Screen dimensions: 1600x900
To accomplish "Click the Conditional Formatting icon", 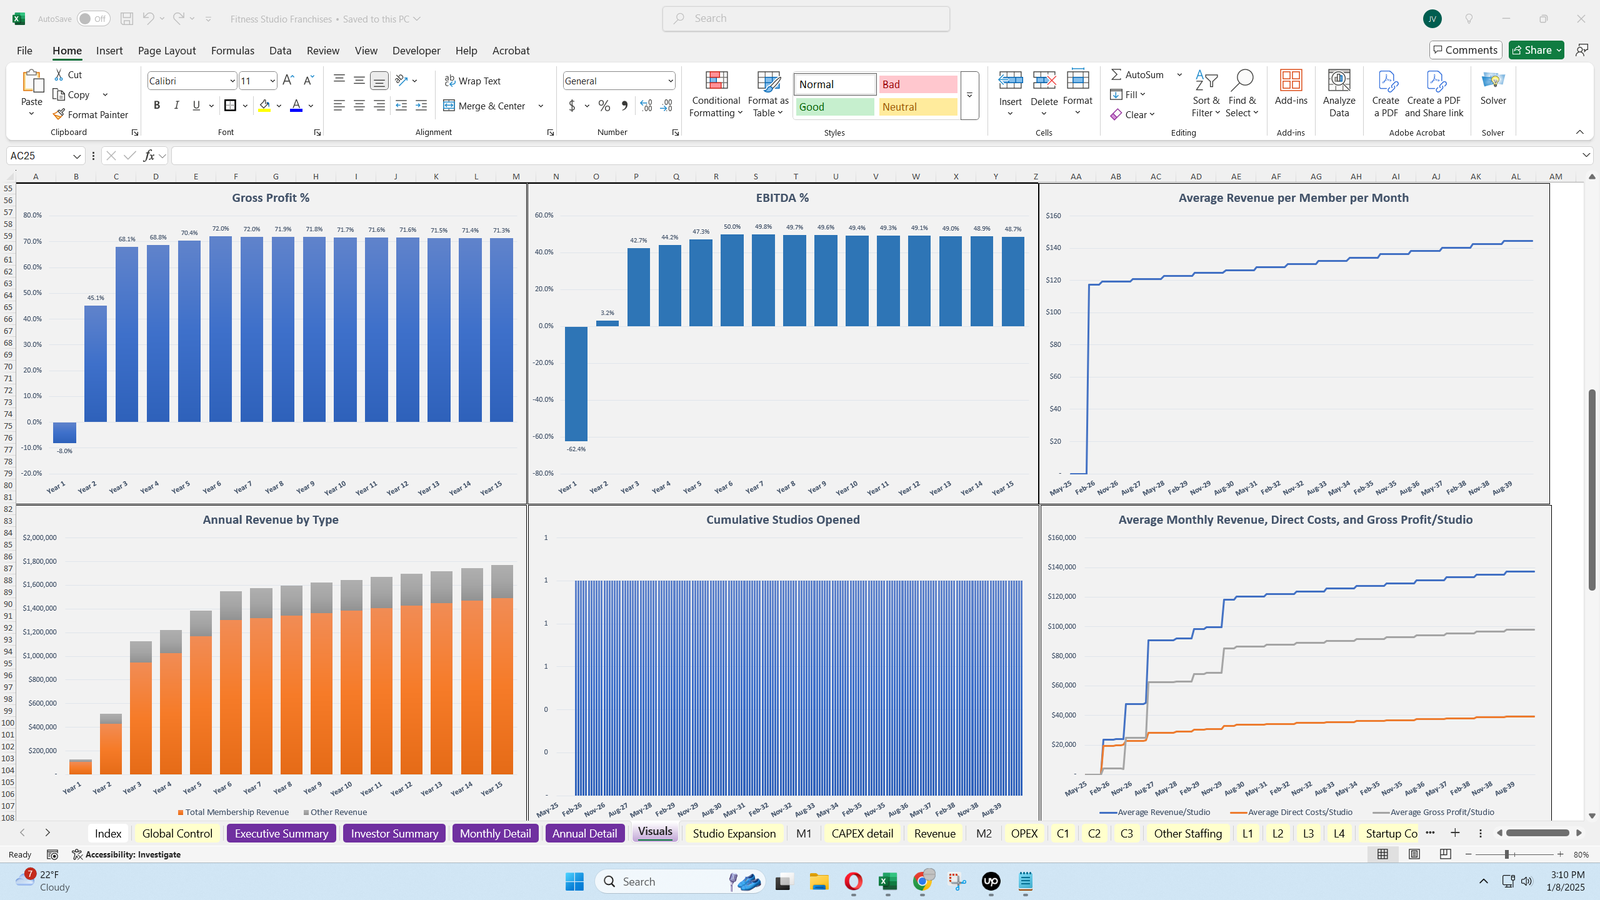I will [716, 82].
